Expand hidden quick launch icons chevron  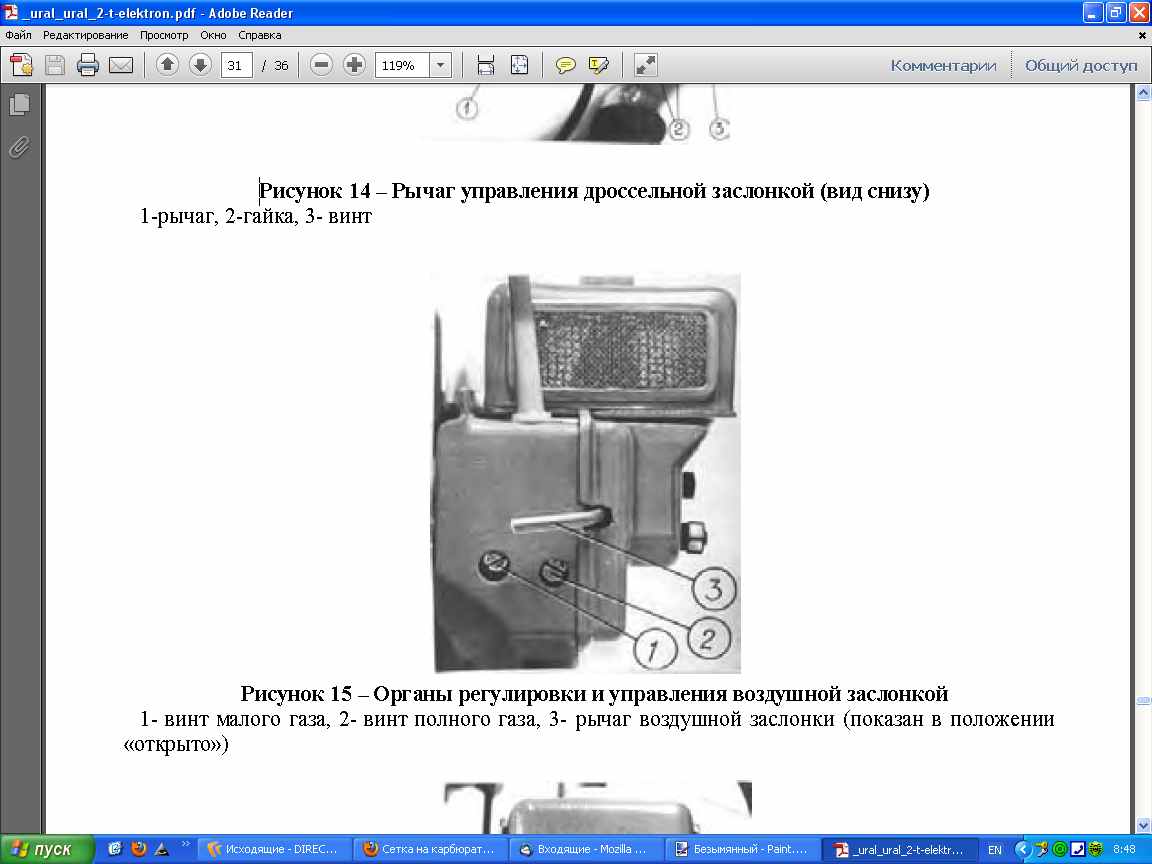point(185,844)
